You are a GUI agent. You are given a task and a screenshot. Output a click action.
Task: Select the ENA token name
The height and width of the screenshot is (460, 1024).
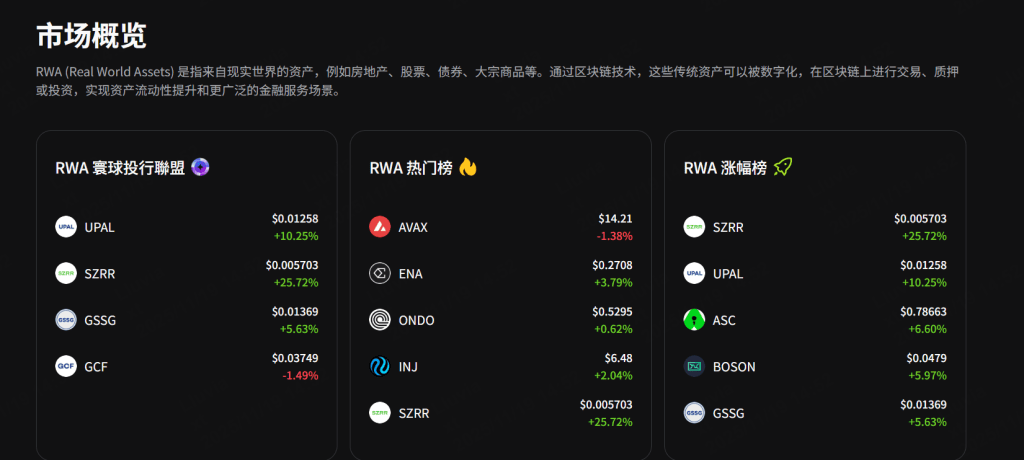[x=411, y=274]
